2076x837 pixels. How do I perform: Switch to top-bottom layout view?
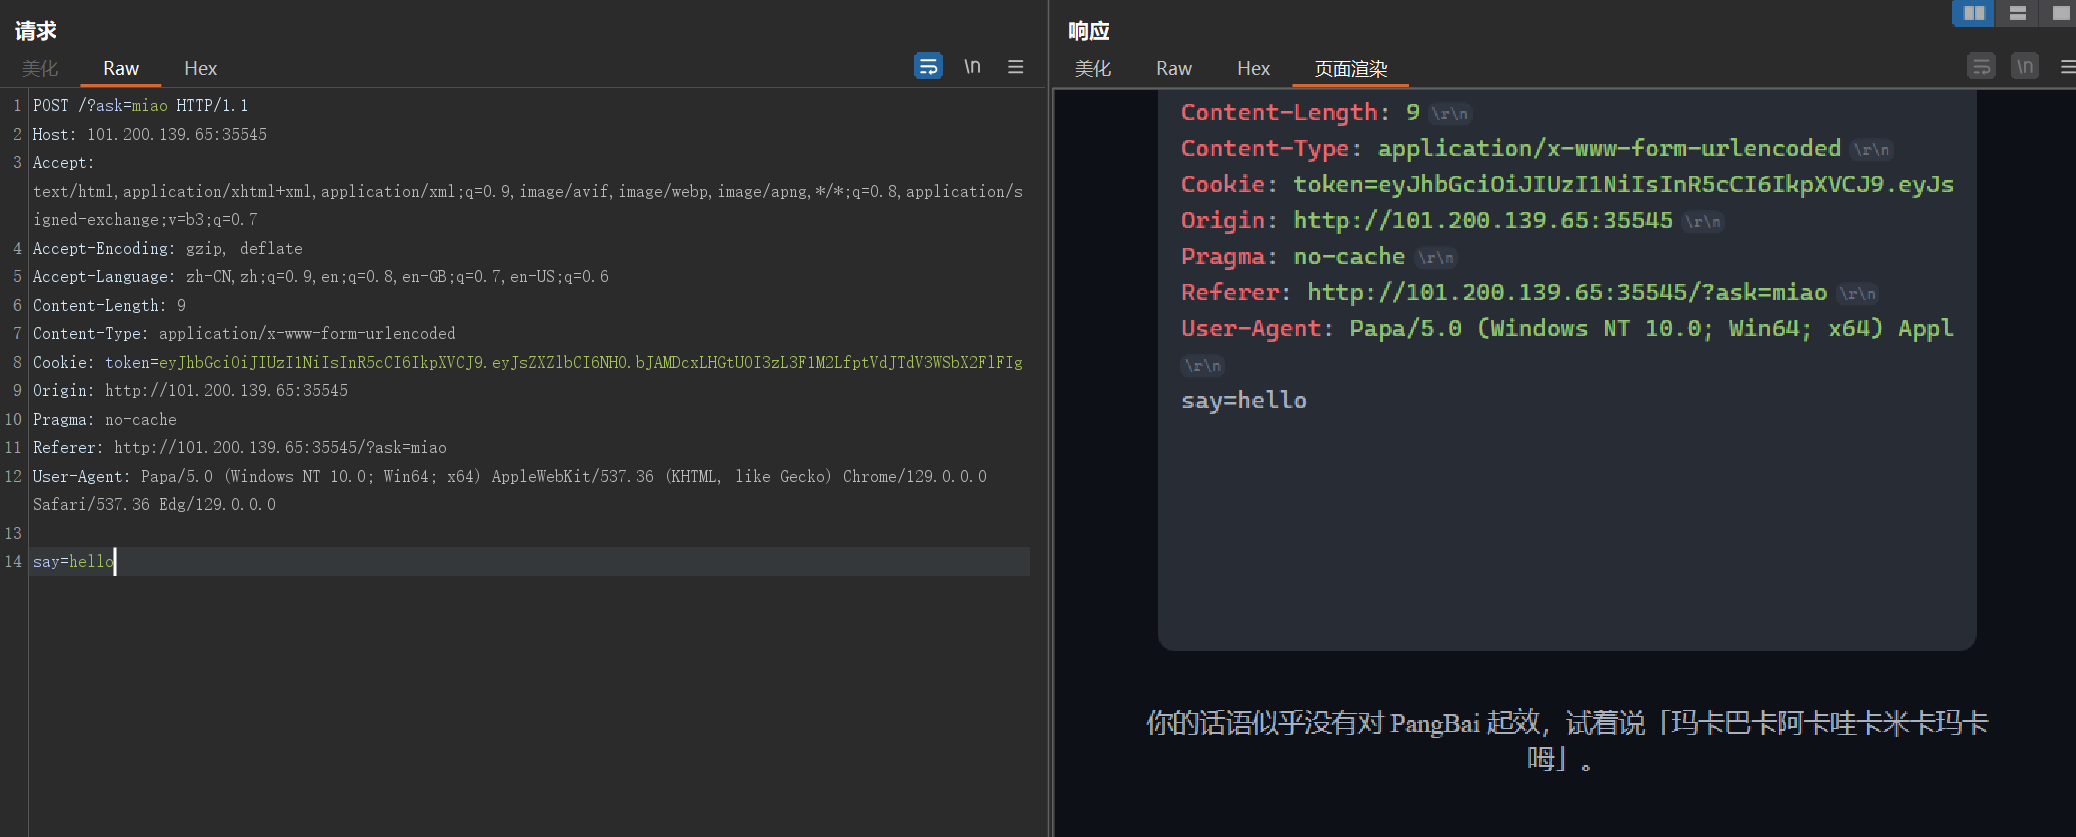tap(2017, 13)
